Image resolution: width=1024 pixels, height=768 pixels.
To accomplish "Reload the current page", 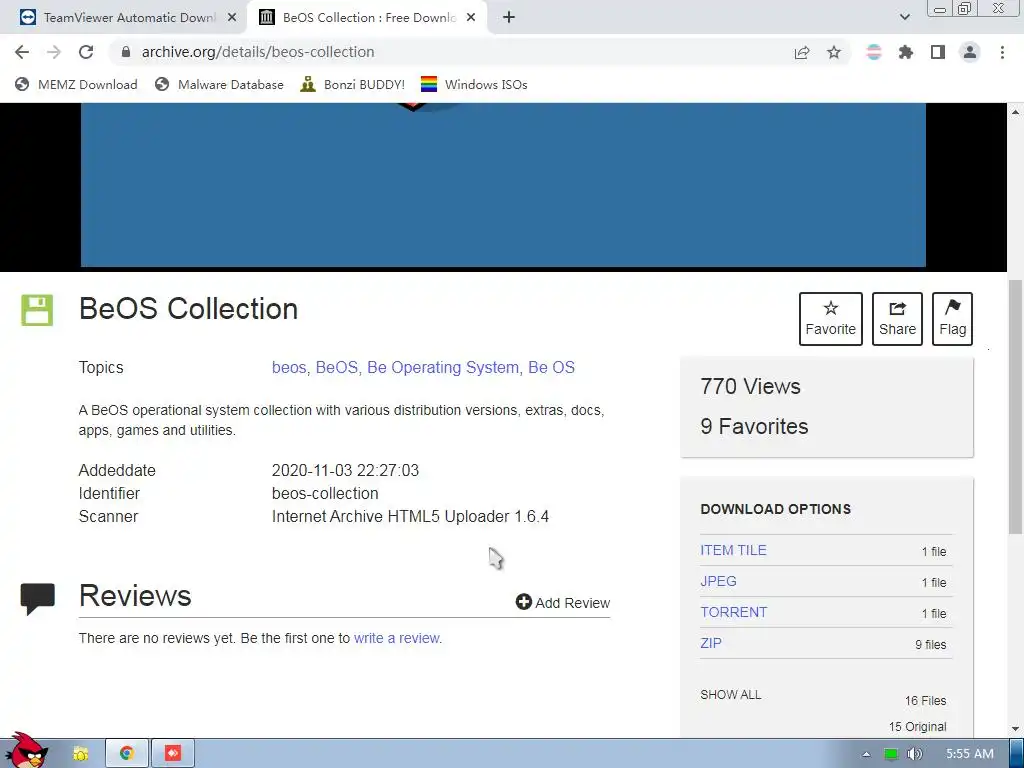I will [x=86, y=52].
